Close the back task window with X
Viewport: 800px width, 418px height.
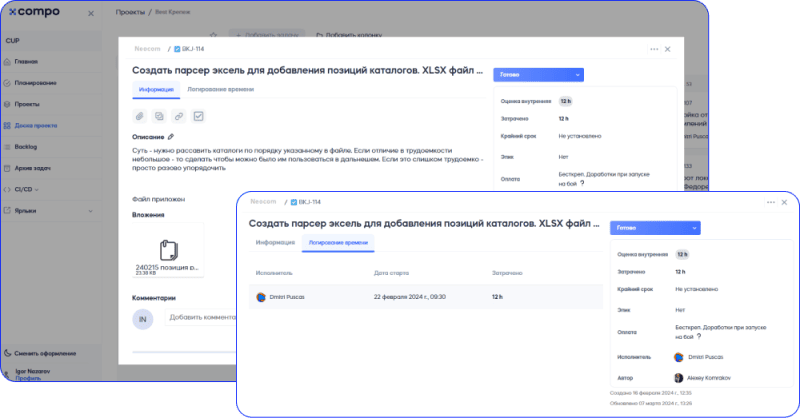point(667,50)
